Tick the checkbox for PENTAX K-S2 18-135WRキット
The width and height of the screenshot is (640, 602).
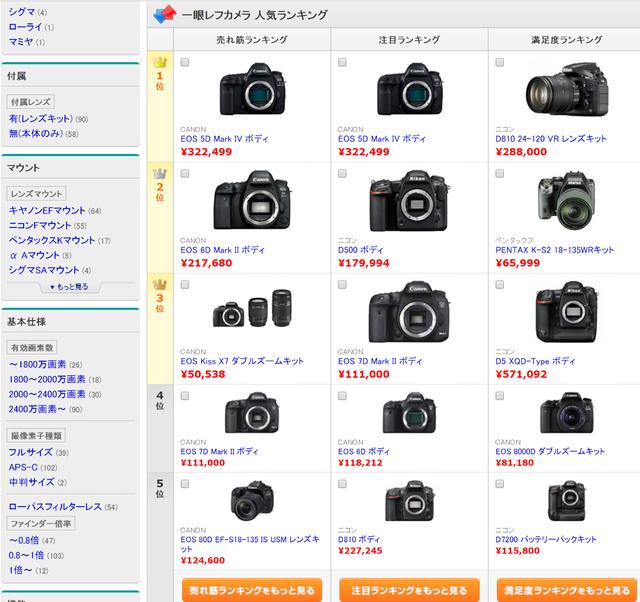[499, 173]
